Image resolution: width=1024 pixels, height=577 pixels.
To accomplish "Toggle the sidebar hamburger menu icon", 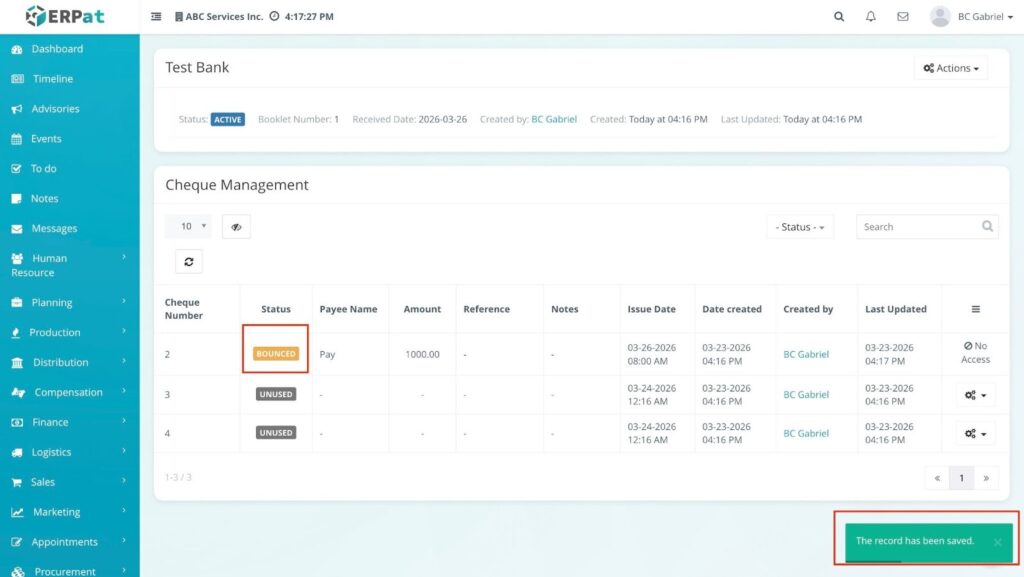I will point(156,17).
